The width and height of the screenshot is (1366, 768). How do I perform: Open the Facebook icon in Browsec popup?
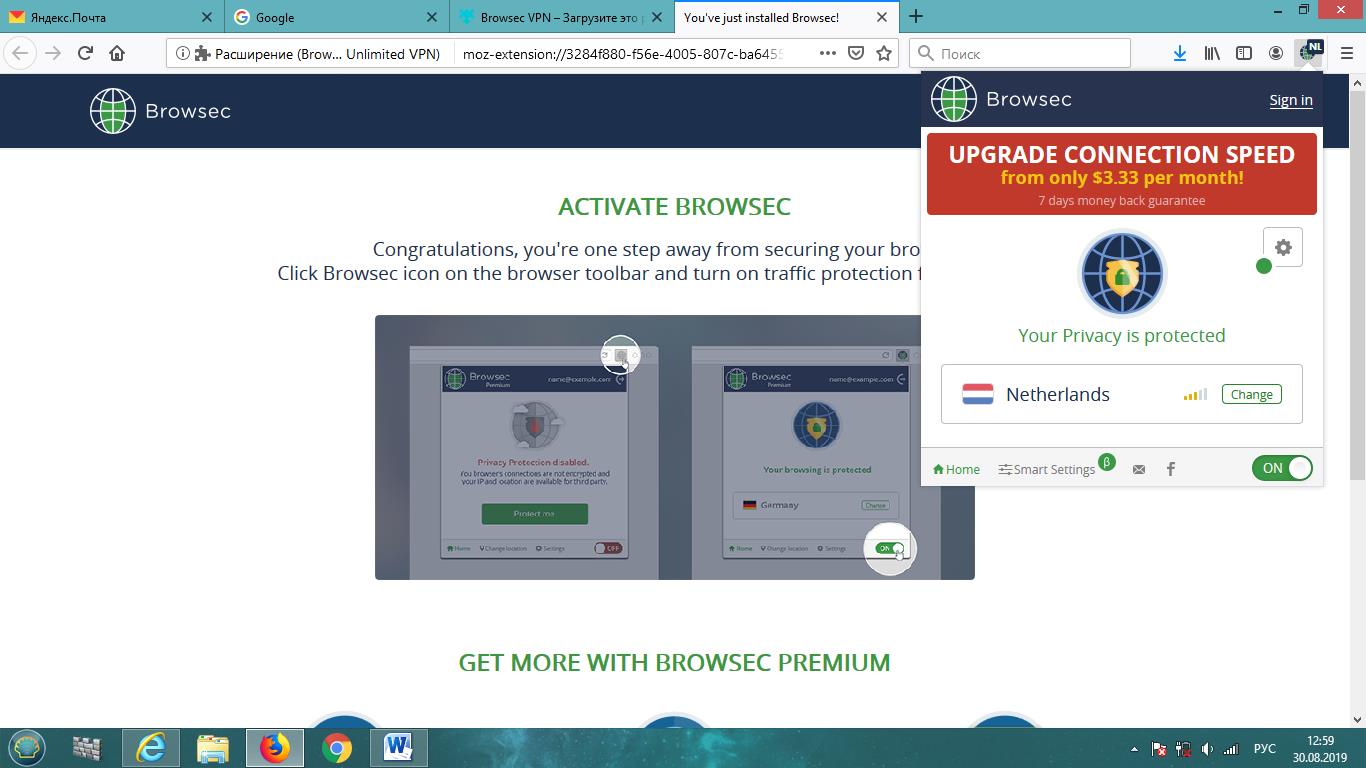click(x=1171, y=469)
